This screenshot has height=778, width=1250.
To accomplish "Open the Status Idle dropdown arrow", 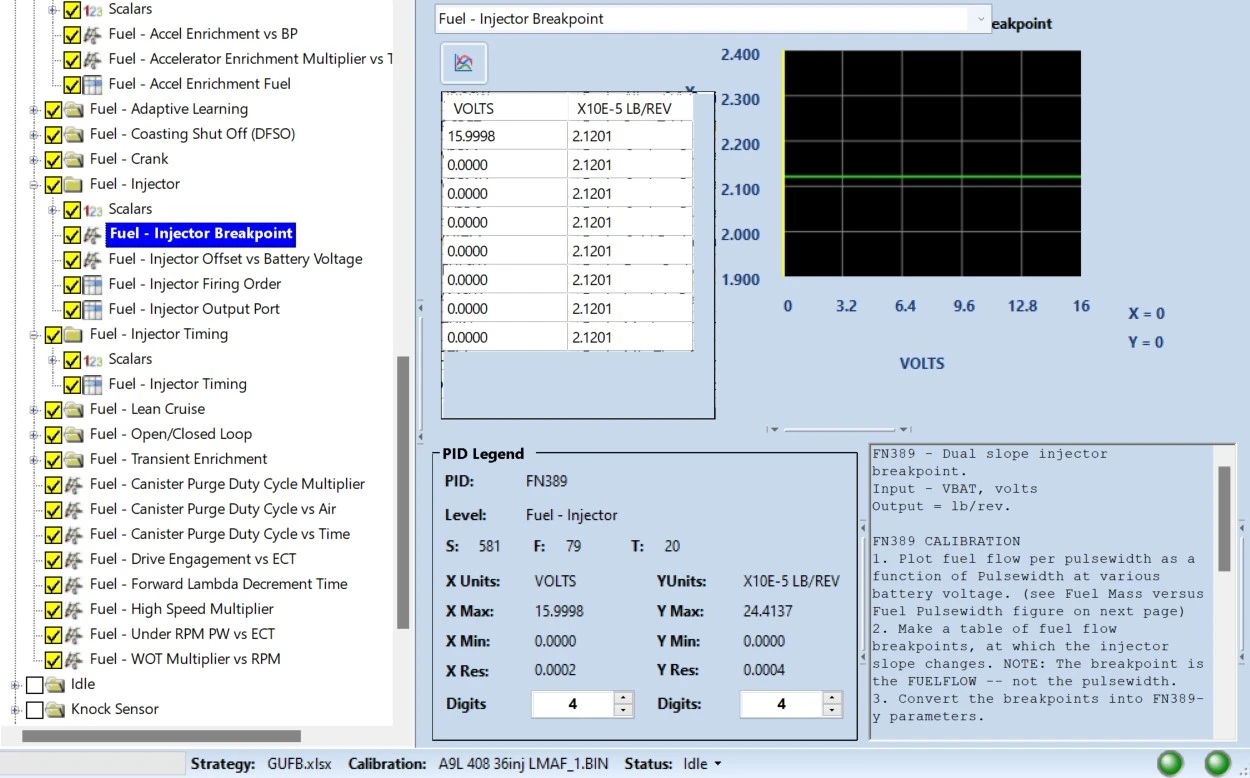I will [x=717, y=765].
